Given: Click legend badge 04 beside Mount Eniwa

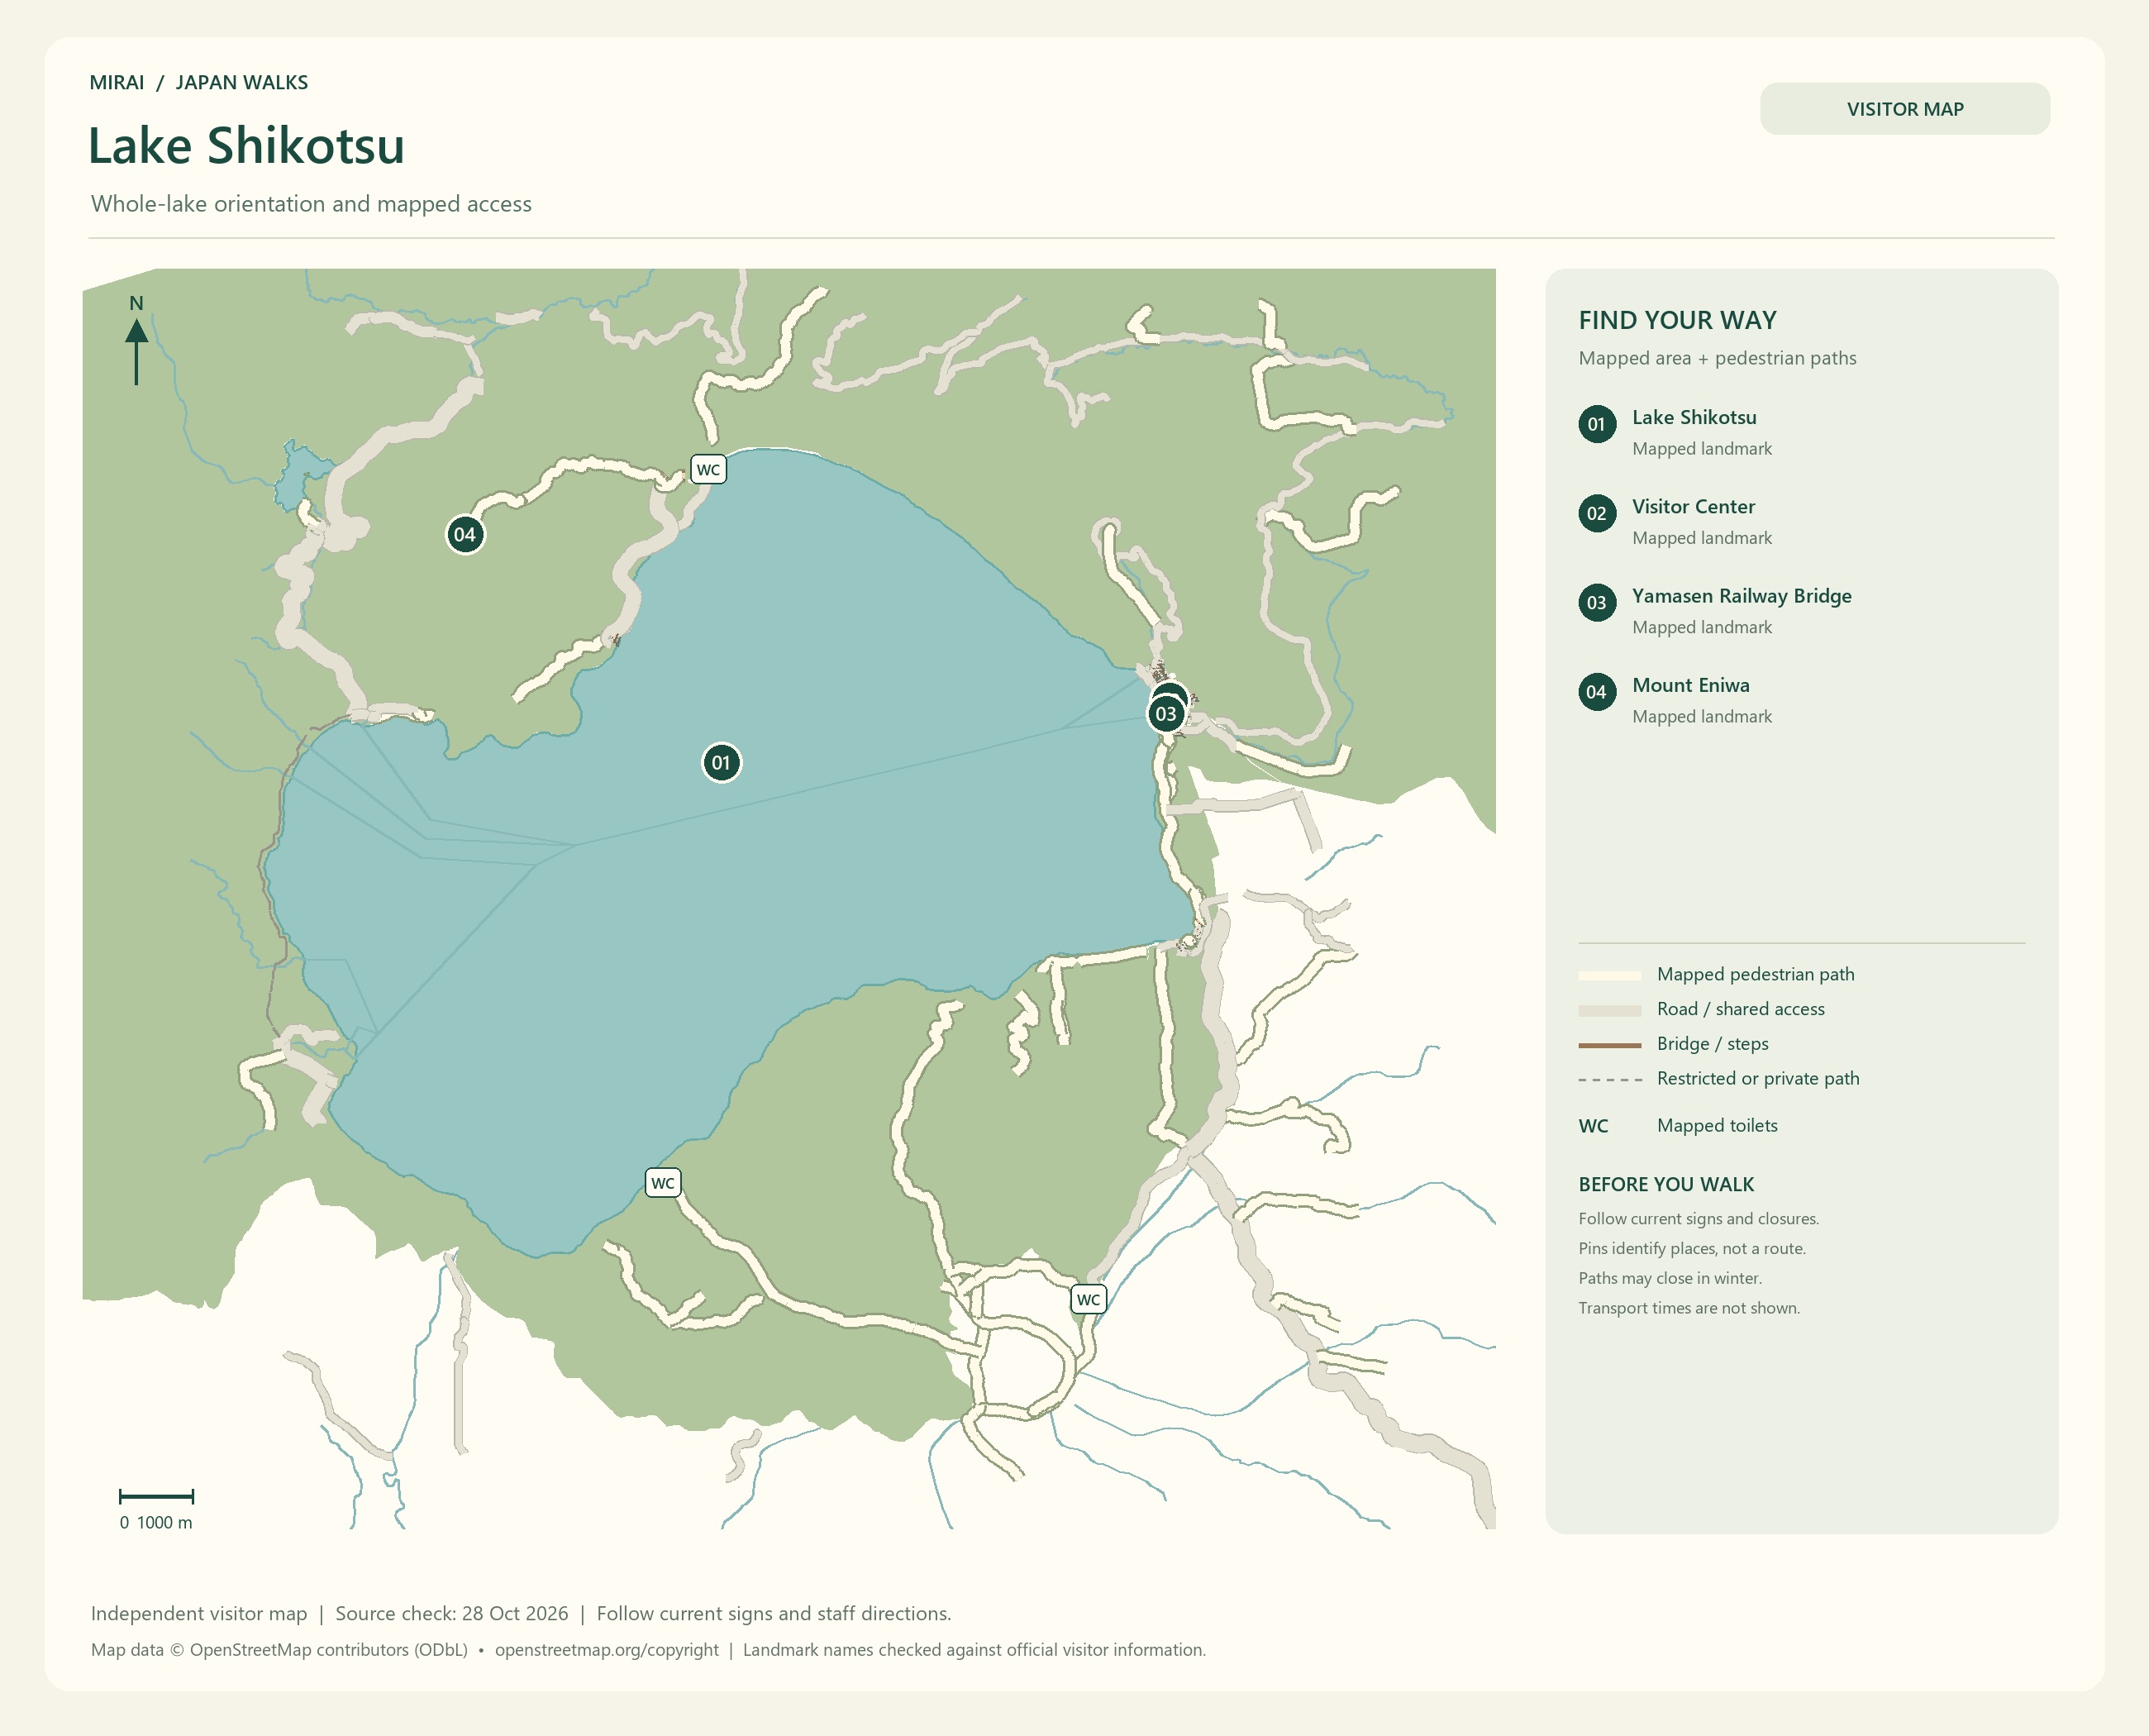Looking at the screenshot, I should click(x=1597, y=692).
